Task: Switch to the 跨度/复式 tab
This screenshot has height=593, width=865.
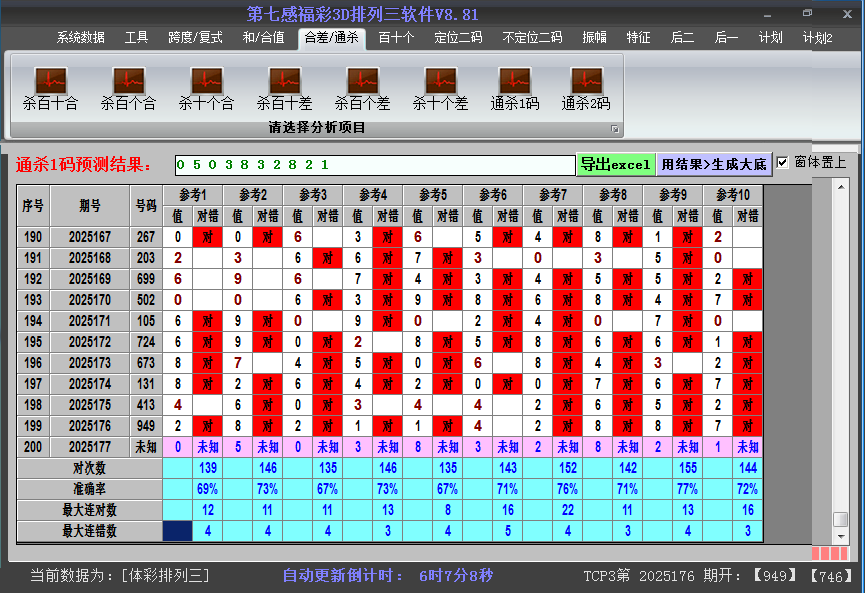Action: pos(195,38)
